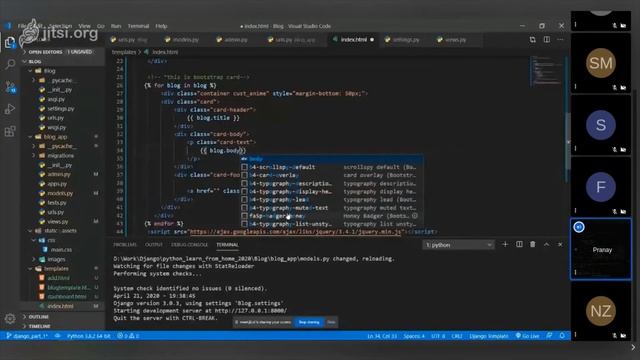This screenshot has height=360, width=640.
Task: Switch to the admin.py editor tab
Action: tap(235, 40)
